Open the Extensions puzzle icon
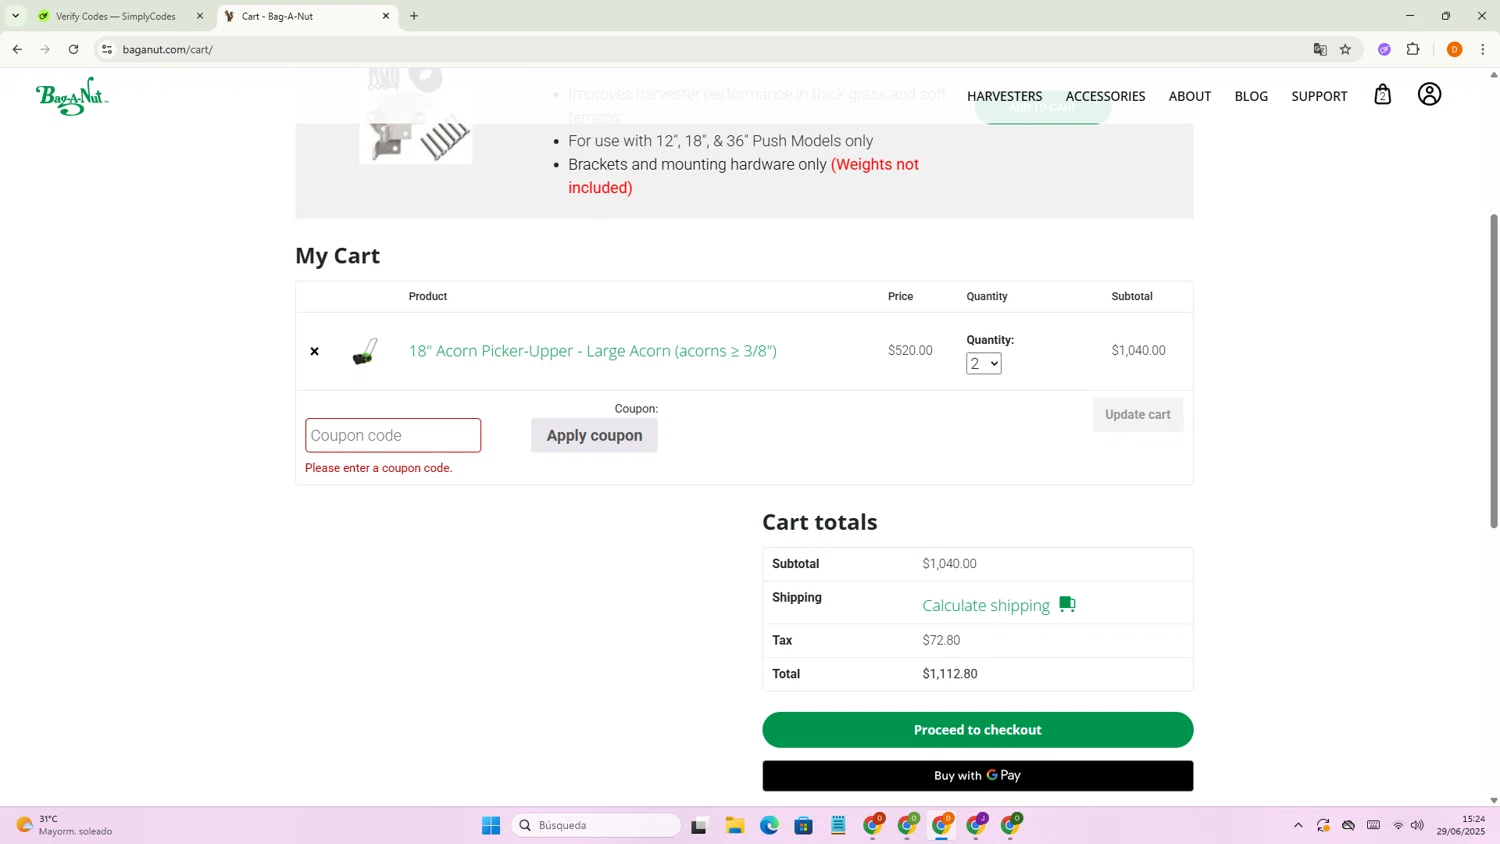Viewport: 1500px width, 844px height. [x=1413, y=49]
